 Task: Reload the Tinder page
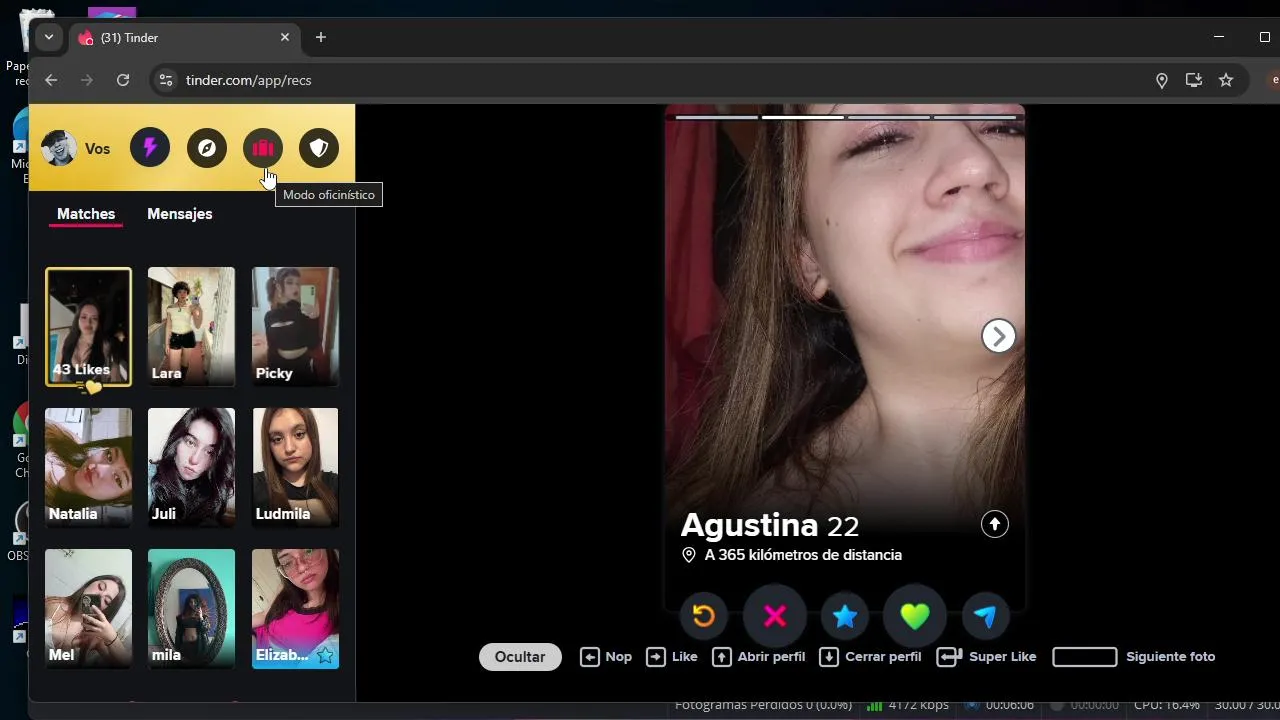pyautogui.click(x=123, y=80)
